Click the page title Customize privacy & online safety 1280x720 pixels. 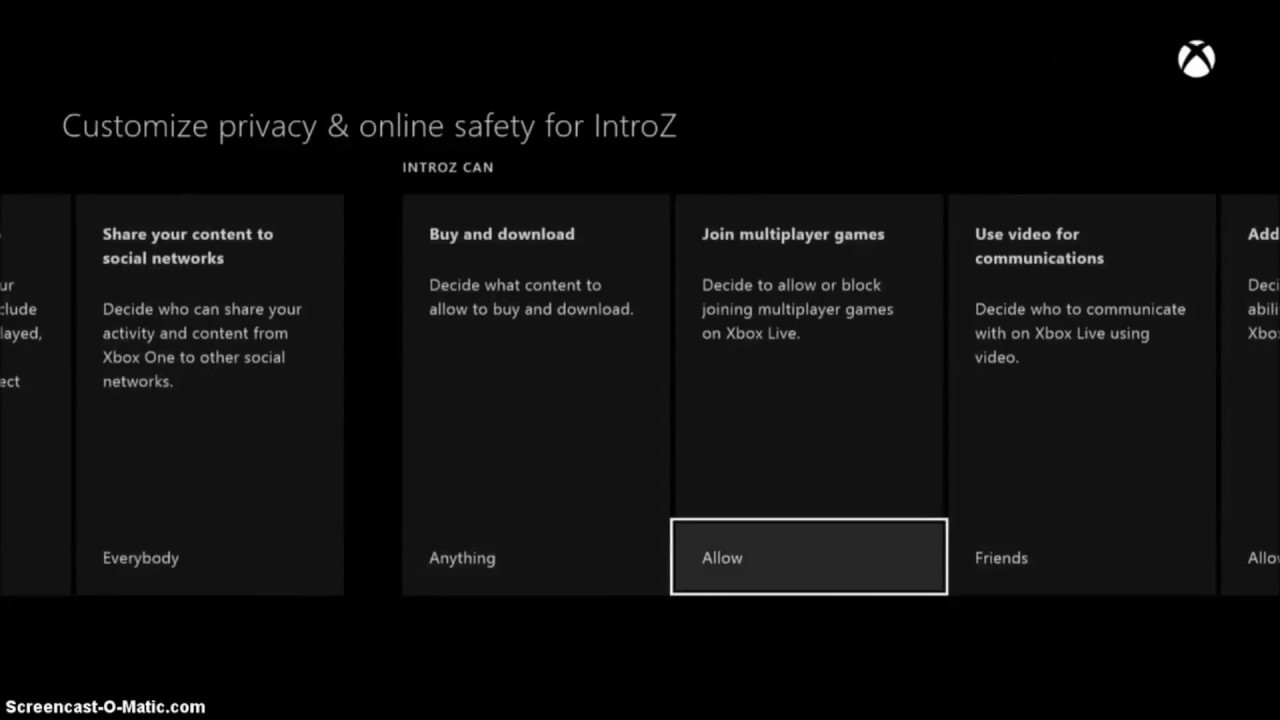click(x=369, y=126)
